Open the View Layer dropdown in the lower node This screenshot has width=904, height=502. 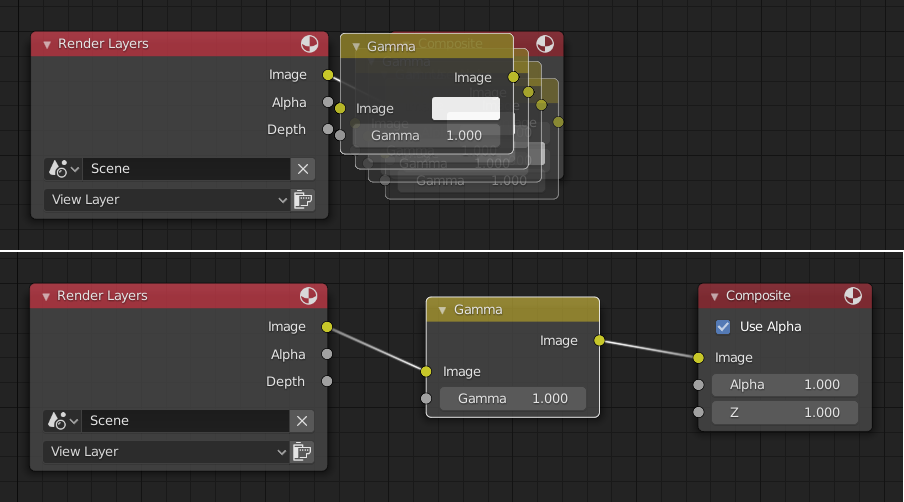(166, 452)
